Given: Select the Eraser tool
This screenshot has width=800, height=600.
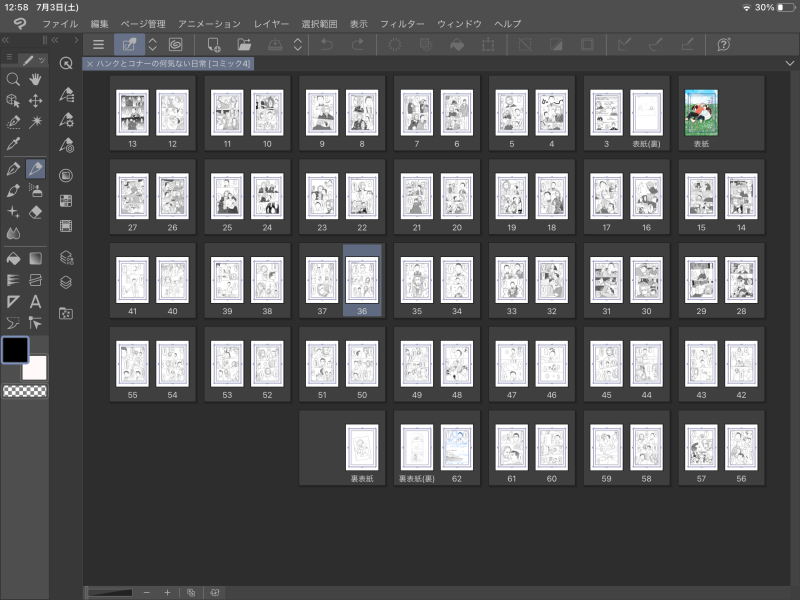Looking at the screenshot, I should [x=35, y=212].
